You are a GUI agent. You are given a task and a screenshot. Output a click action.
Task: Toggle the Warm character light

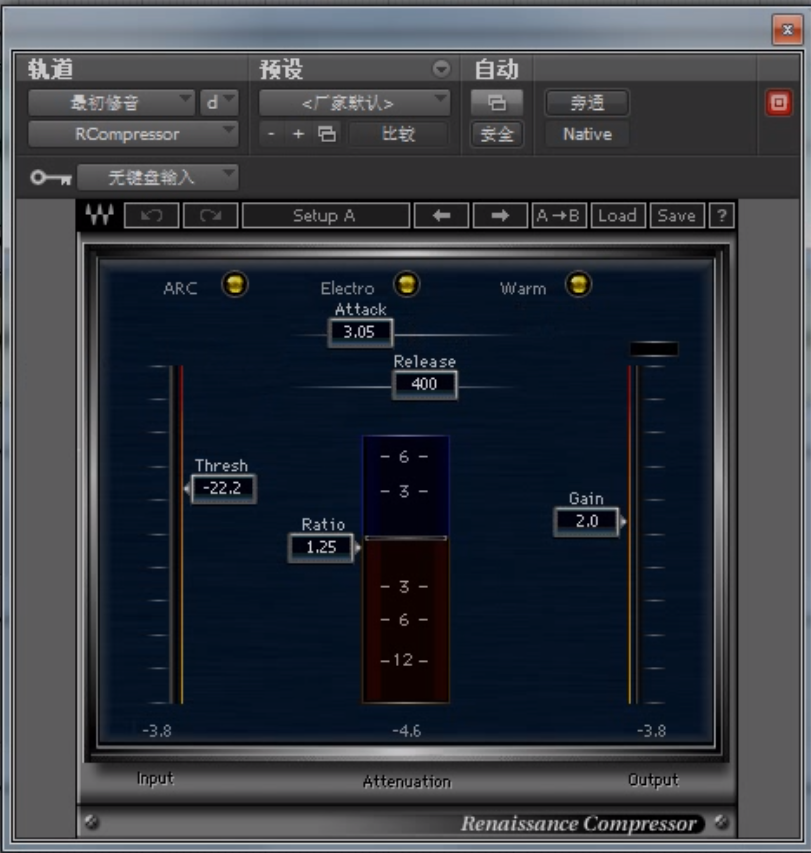578,285
